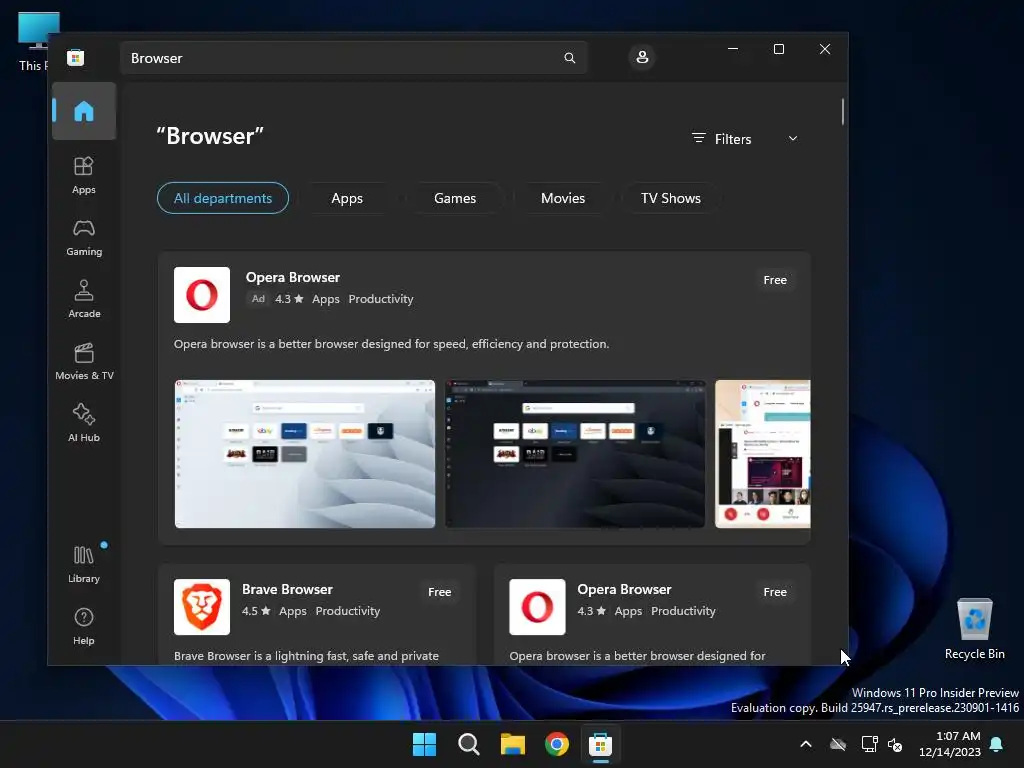
Task: Click the cloud sync tray icon
Action: click(x=838, y=744)
